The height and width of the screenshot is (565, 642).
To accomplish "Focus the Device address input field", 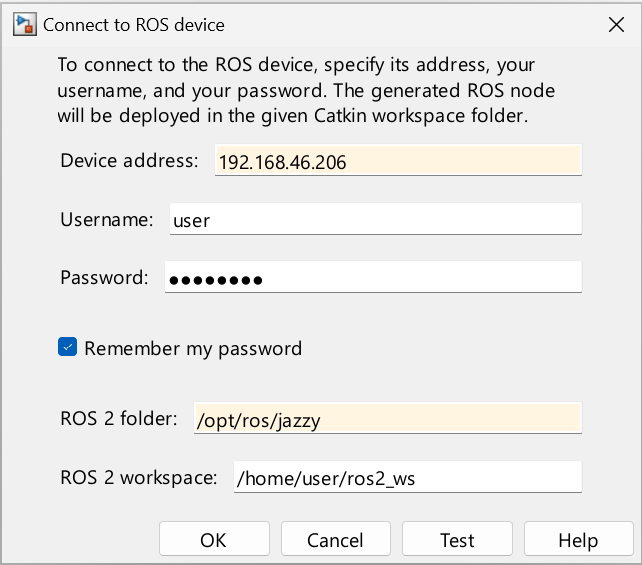I will 398,161.
